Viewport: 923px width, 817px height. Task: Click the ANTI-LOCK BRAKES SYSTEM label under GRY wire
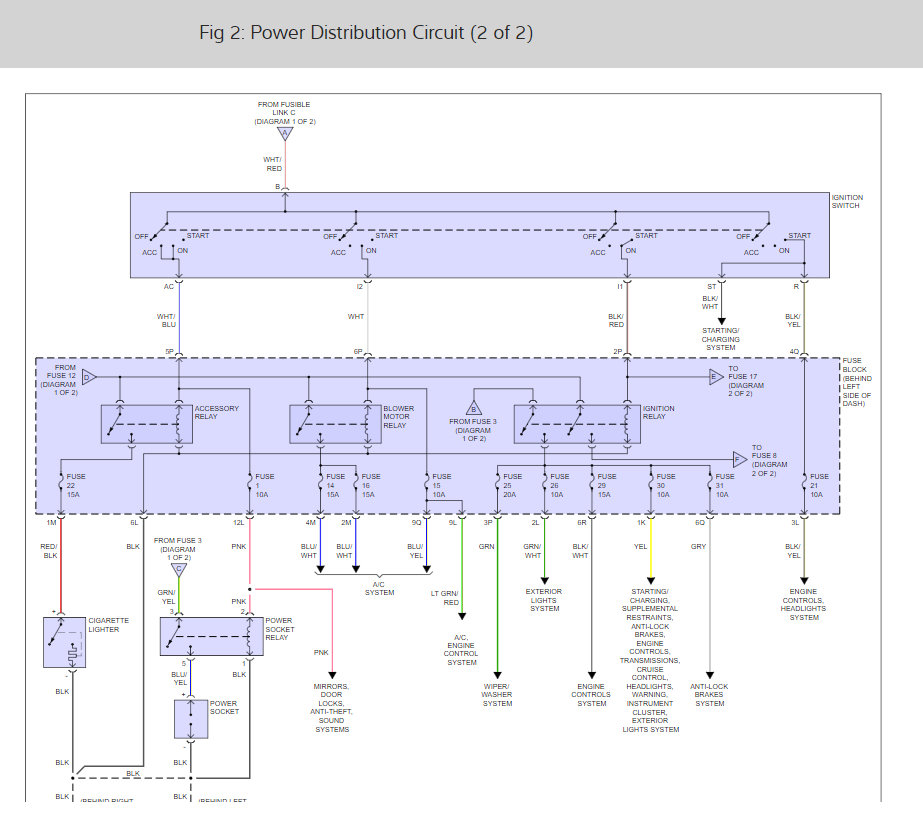[x=709, y=695]
